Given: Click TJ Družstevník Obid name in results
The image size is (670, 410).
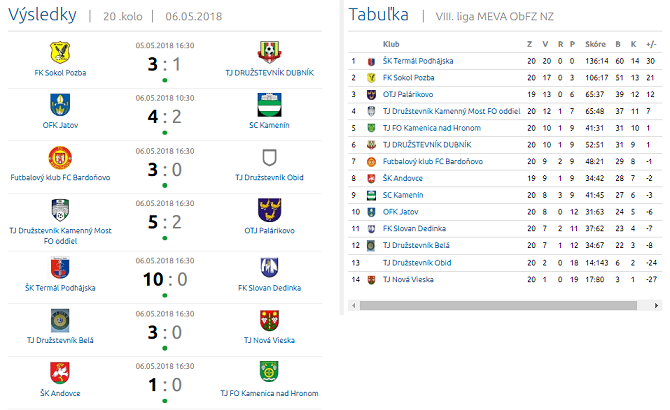Looking at the screenshot, I should (x=268, y=178).
